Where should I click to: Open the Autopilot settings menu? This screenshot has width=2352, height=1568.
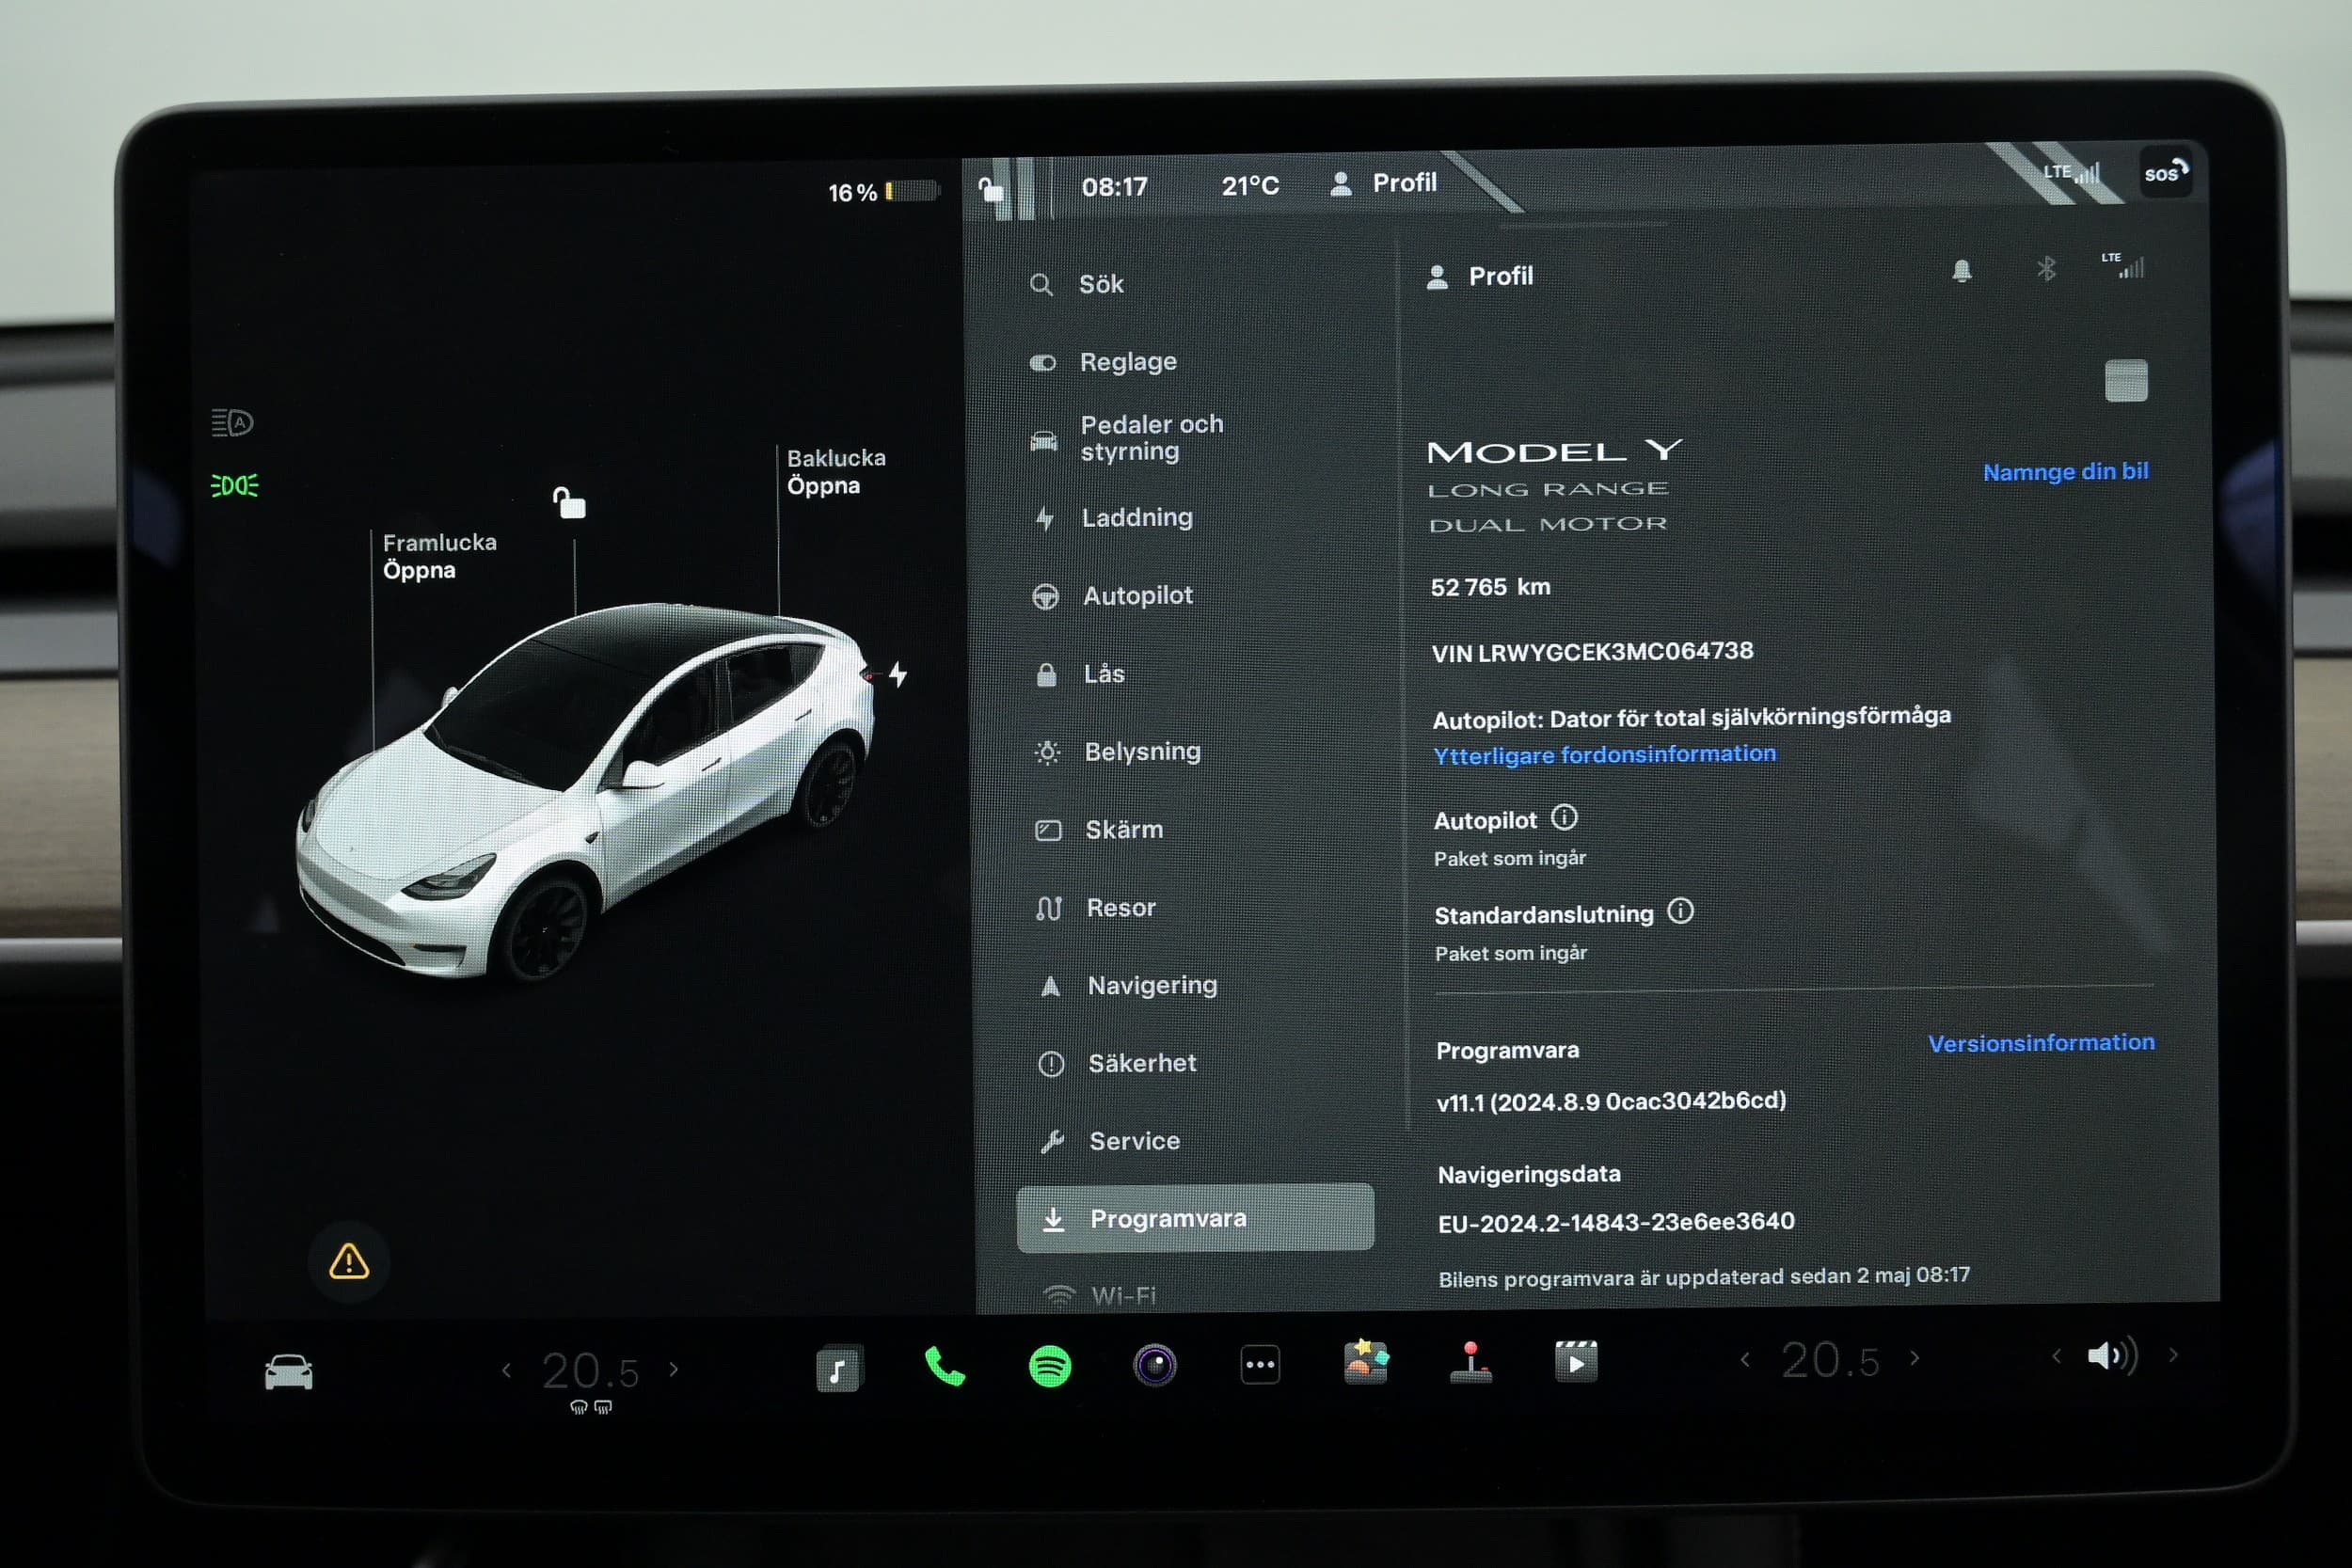[1137, 596]
